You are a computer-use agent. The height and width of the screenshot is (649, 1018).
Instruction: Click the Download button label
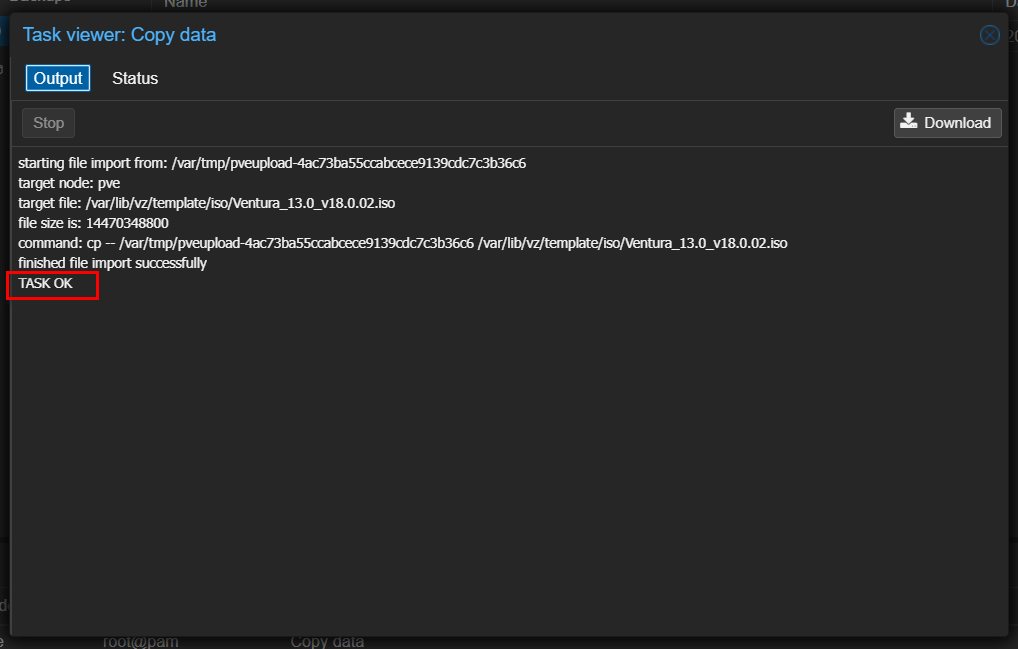pyautogui.click(x=957, y=123)
